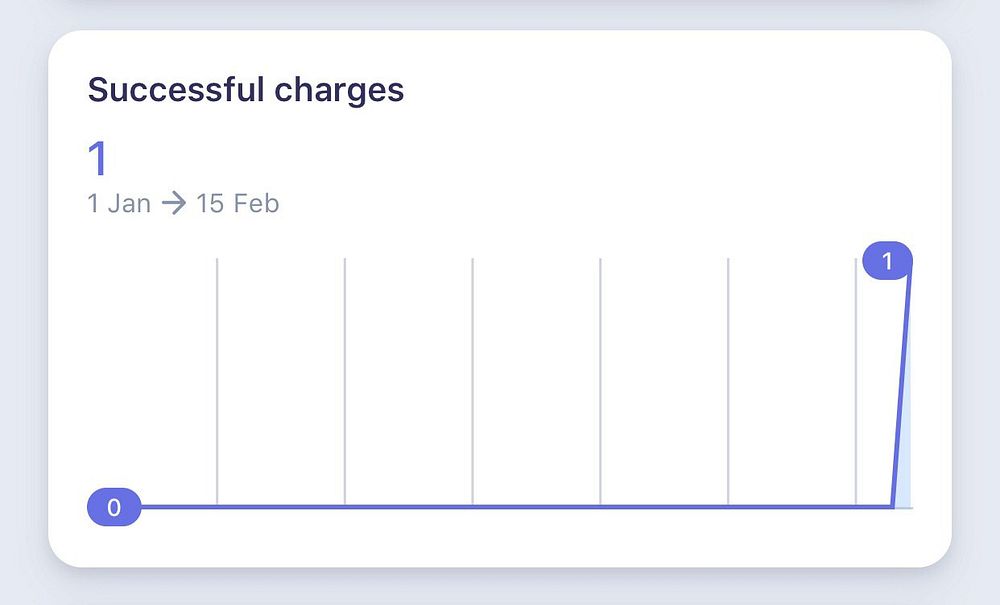Select the second vertical gridline in chart

(345, 381)
